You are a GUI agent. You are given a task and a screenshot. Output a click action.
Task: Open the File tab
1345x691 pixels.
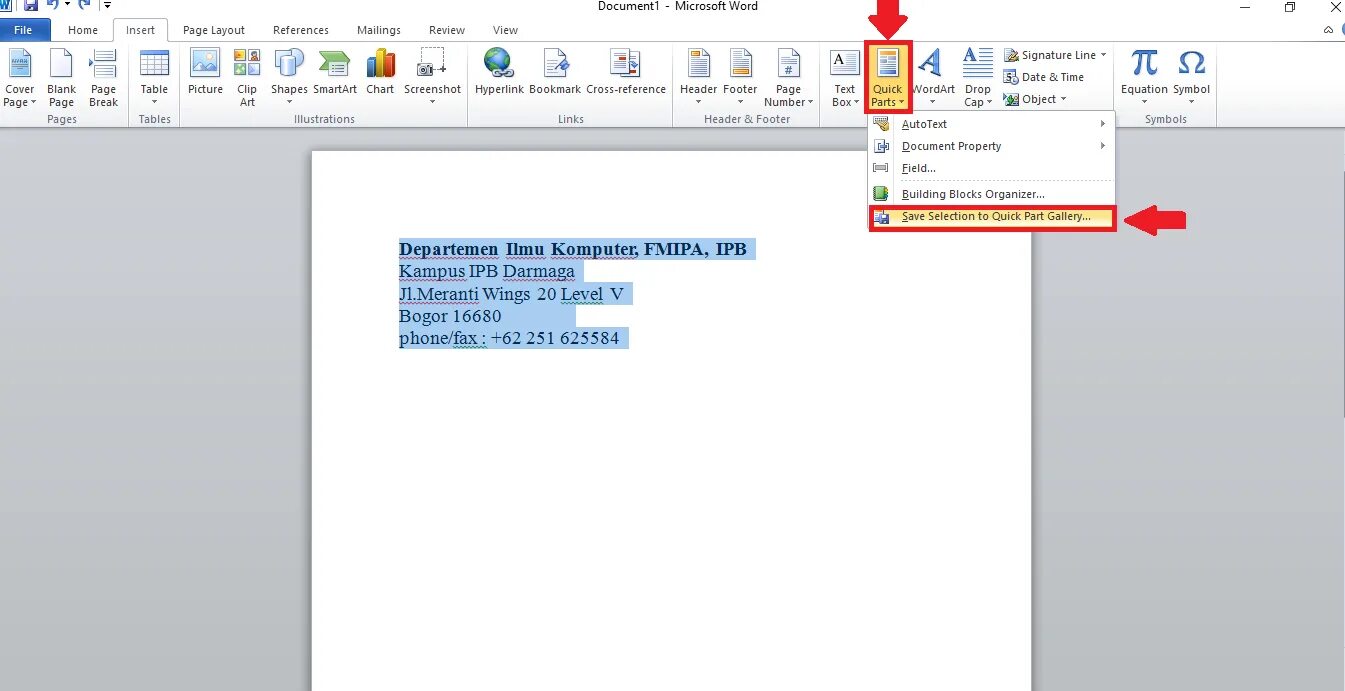[23, 30]
